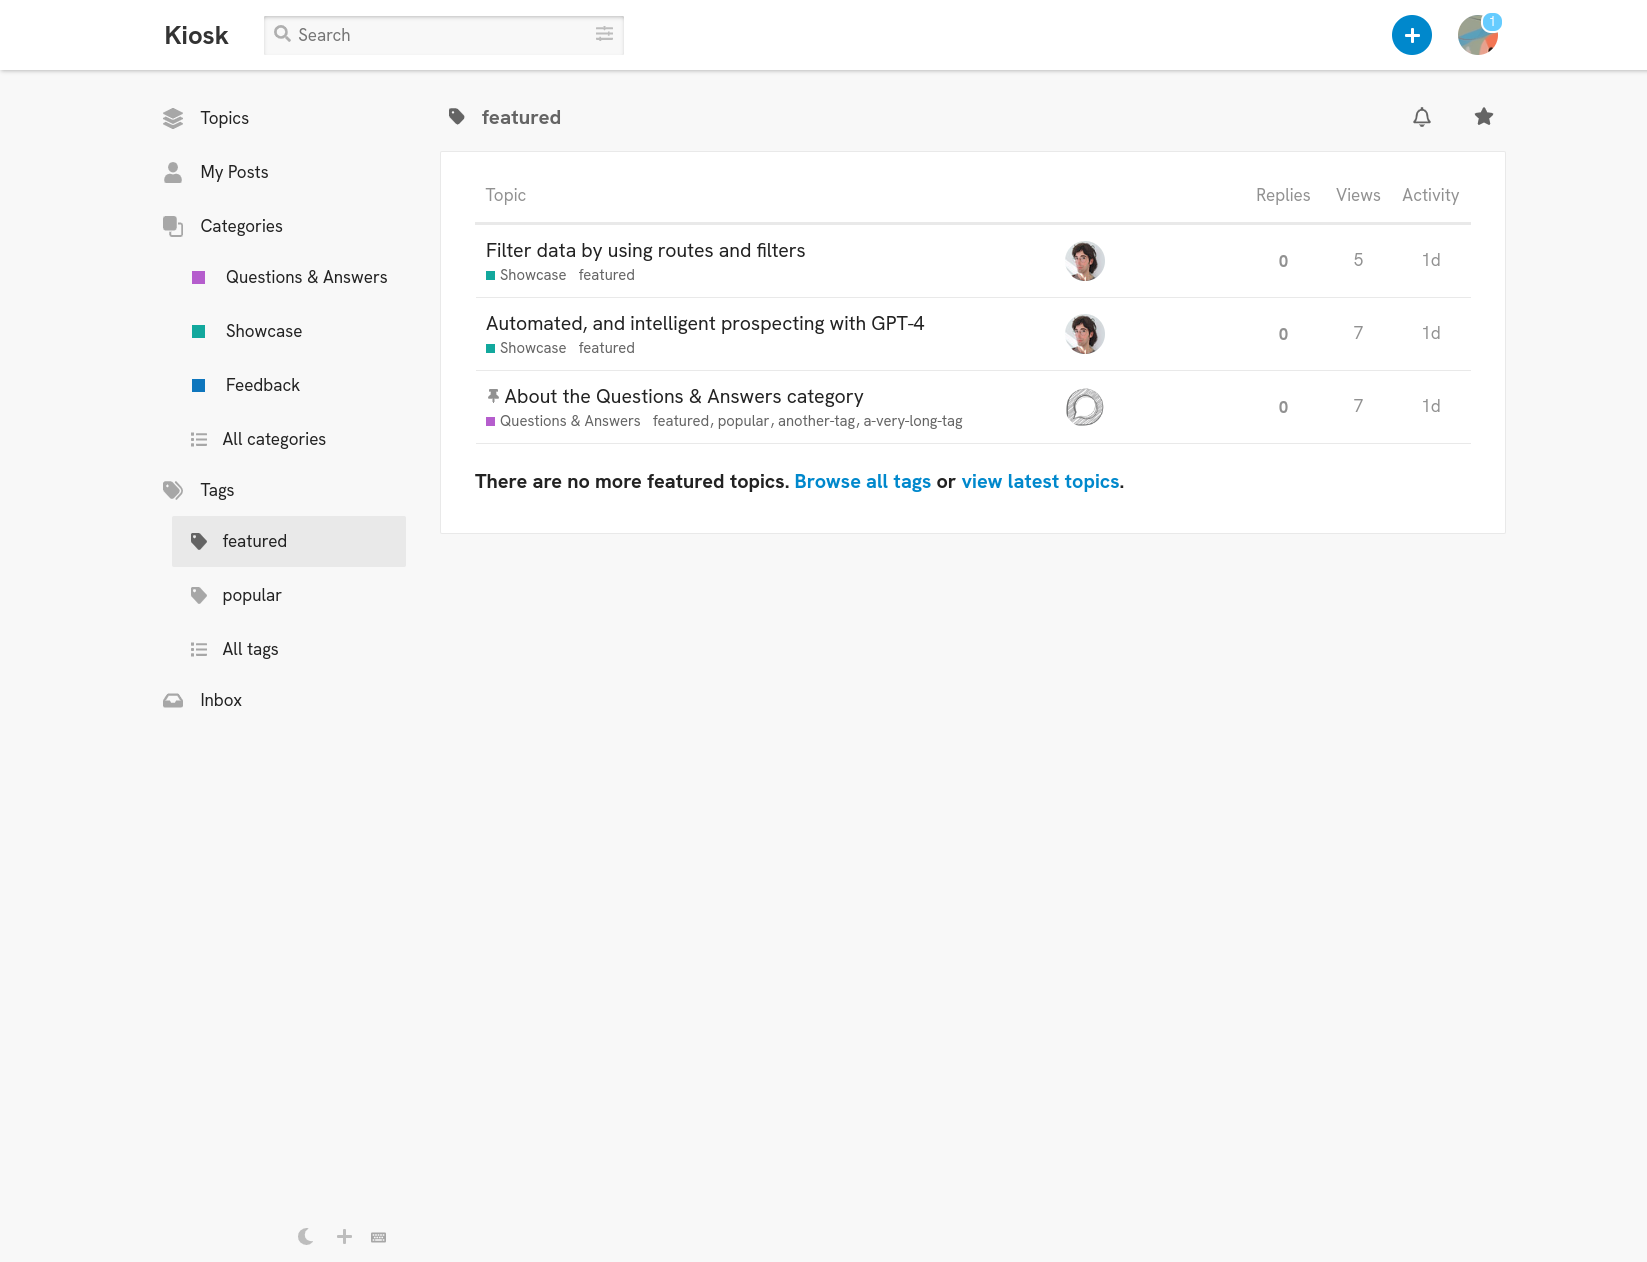Click author avatar on the GPT-4 prospecting topic
The width and height of the screenshot is (1647, 1262).
(x=1084, y=334)
